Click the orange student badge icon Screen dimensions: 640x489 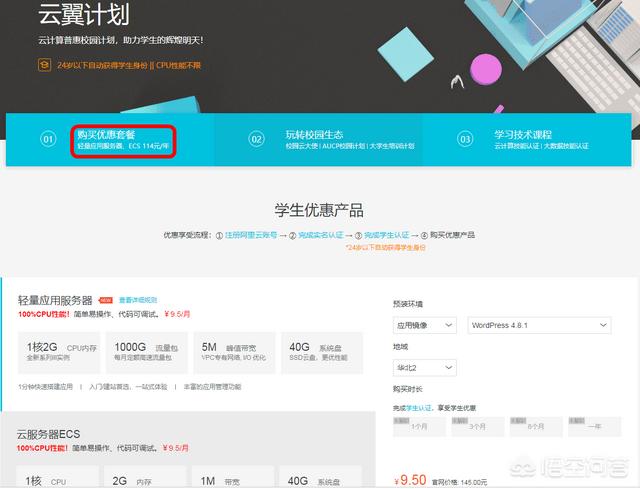pos(44,65)
